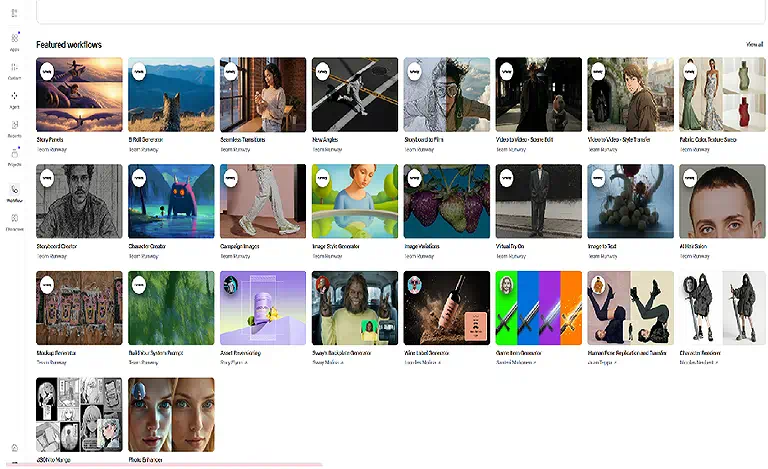Image resolution: width=768 pixels, height=469 pixels.
Task: Click the Runway badge on Storyboard Creator card
Action: (x=47, y=178)
